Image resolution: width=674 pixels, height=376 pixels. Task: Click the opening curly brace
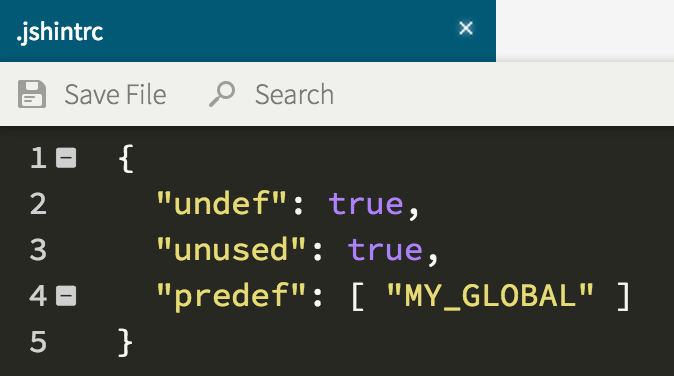126,159
